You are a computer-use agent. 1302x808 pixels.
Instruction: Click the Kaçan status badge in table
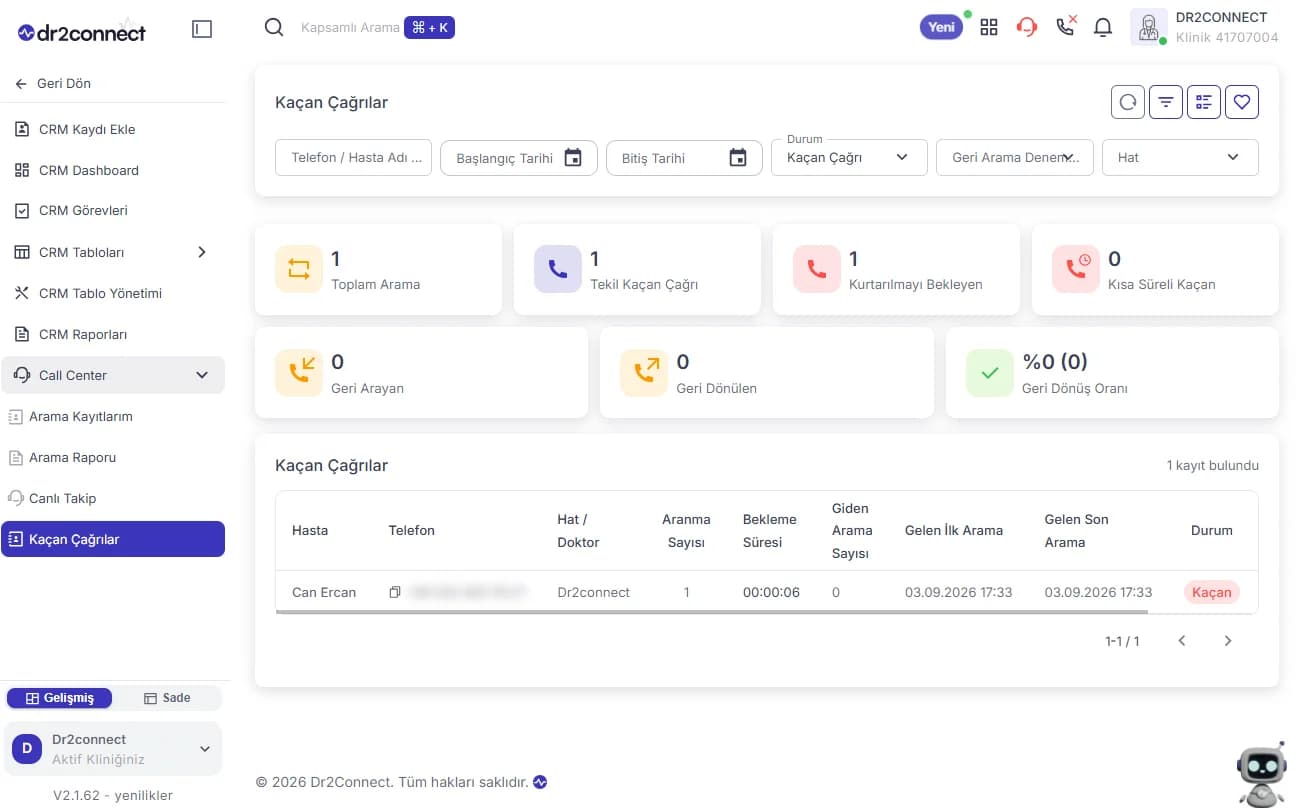[x=1211, y=592]
